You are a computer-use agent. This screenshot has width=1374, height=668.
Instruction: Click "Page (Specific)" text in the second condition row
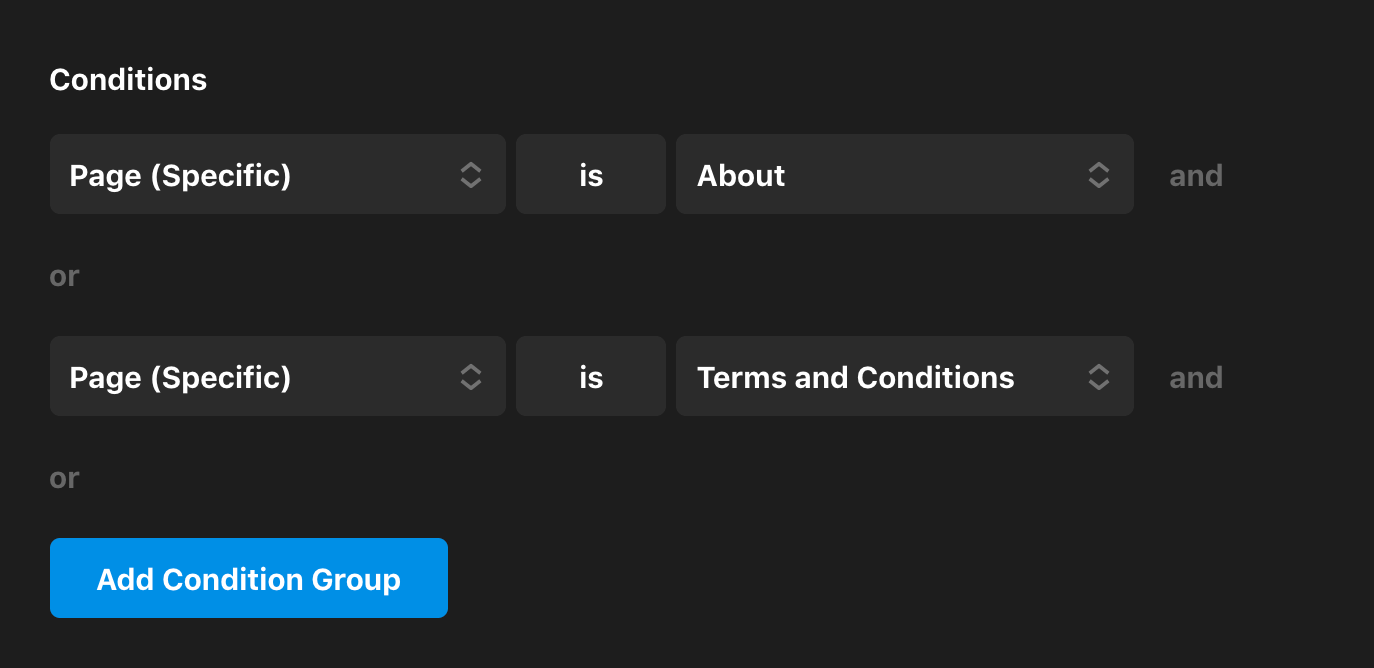[x=180, y=378]
